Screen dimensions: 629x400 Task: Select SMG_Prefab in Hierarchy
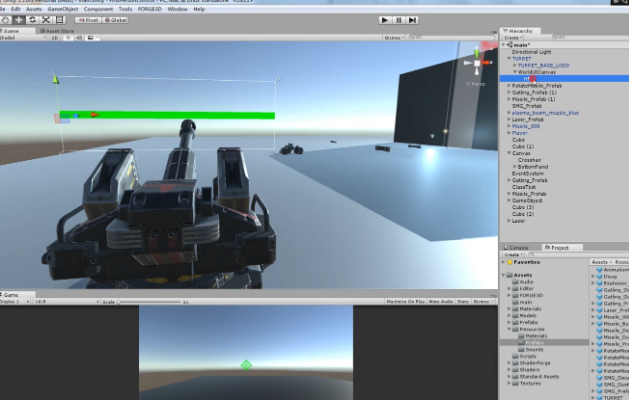(526, 106)
